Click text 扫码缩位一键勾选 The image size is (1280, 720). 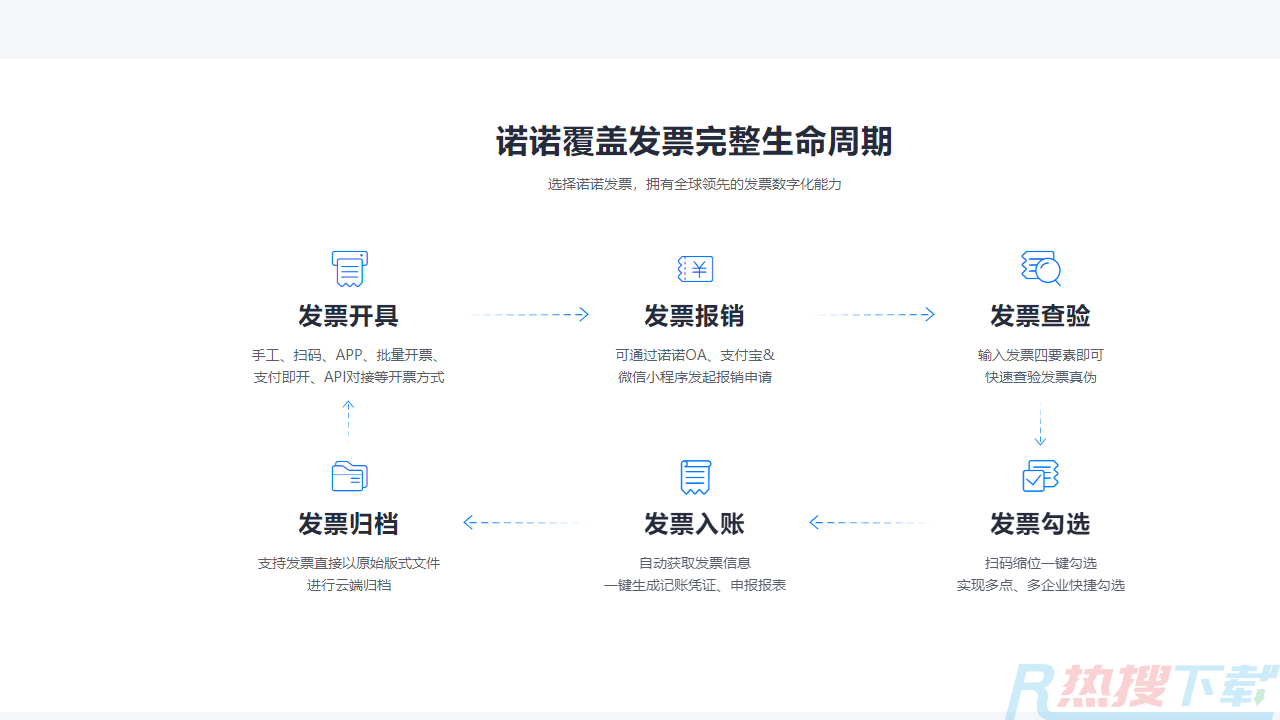click(1041, 563)
